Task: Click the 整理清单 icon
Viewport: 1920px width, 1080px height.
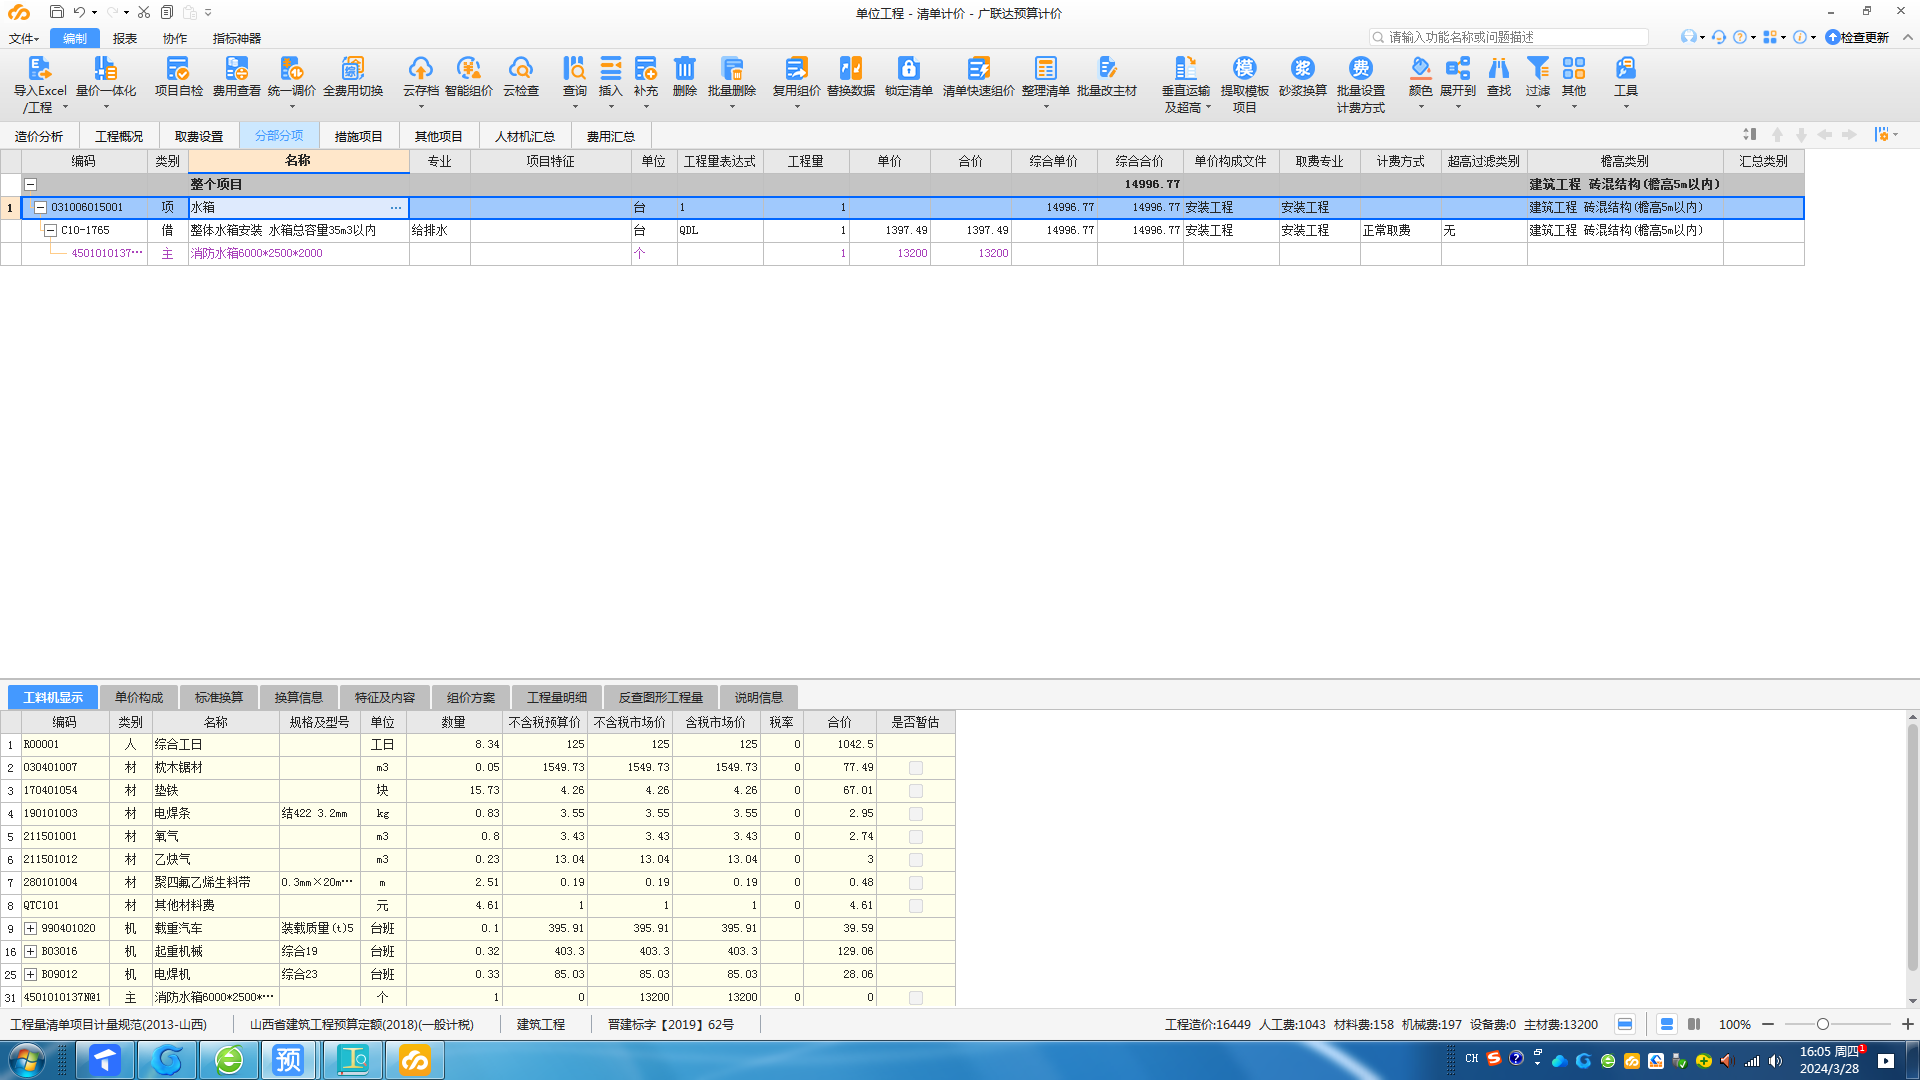Action: pos(1045,69)
